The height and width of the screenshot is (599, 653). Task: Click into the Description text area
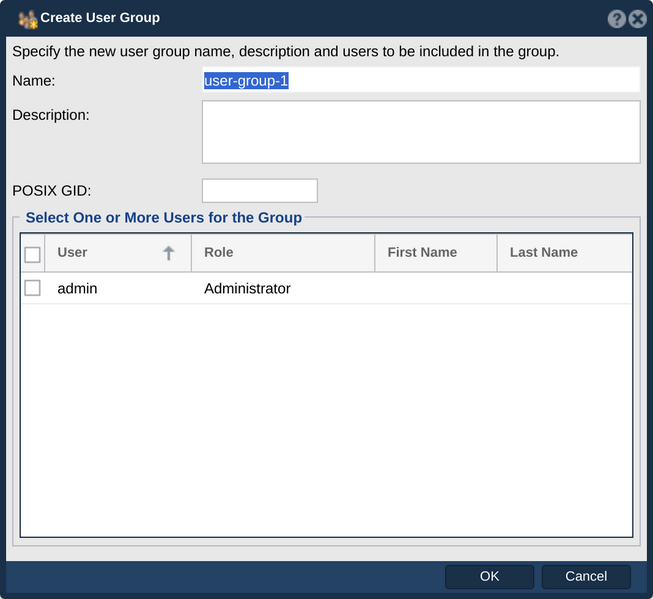[421, 132]
